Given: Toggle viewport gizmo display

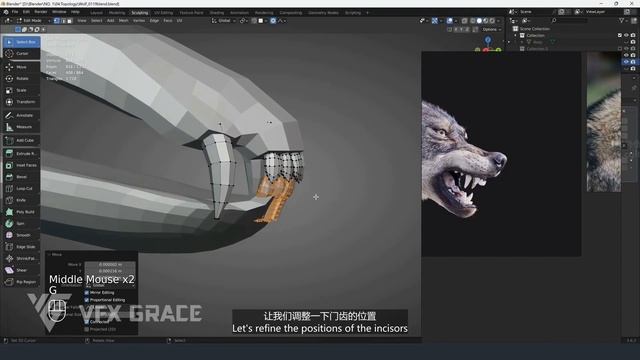Looking at the screenshot, I should pos(435,20).
